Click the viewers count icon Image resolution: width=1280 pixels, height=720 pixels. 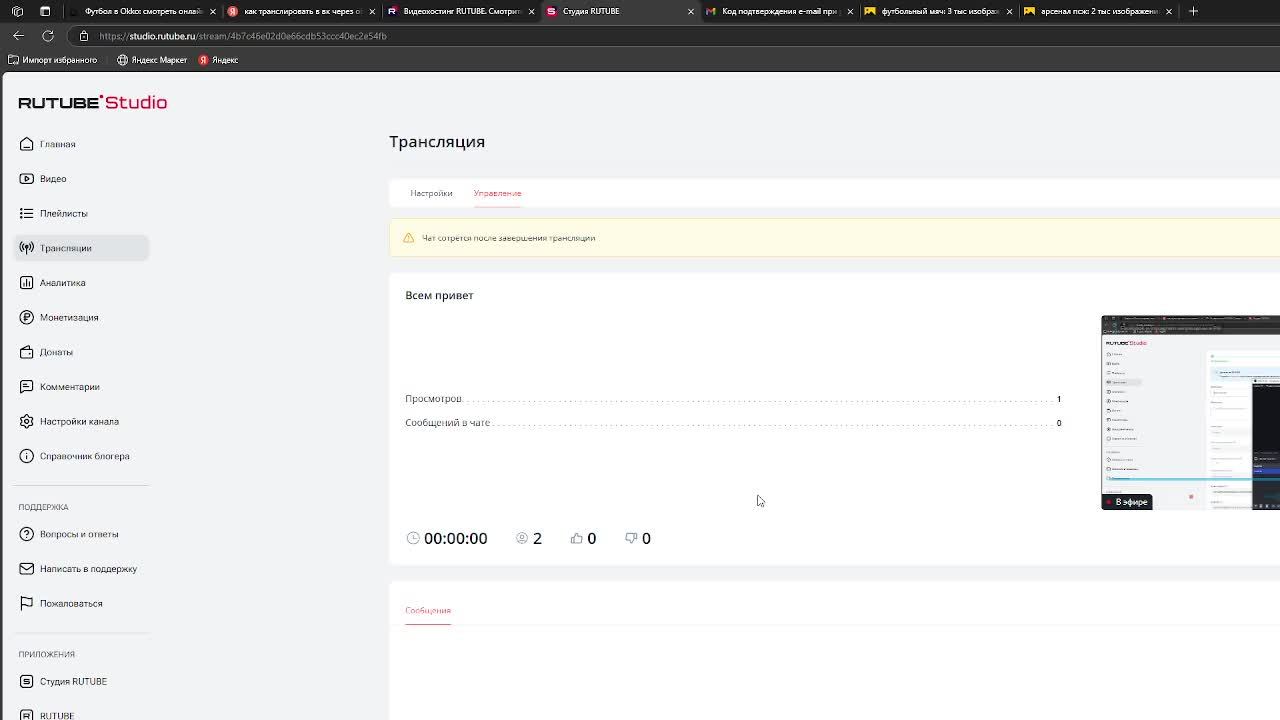coord(521,538)
